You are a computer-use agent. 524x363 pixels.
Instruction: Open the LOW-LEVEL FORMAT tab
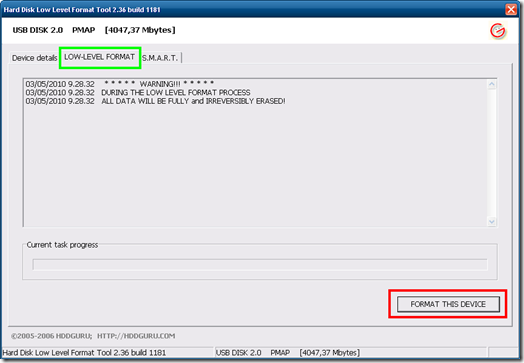pyautogui.click(x=100, y=57)
